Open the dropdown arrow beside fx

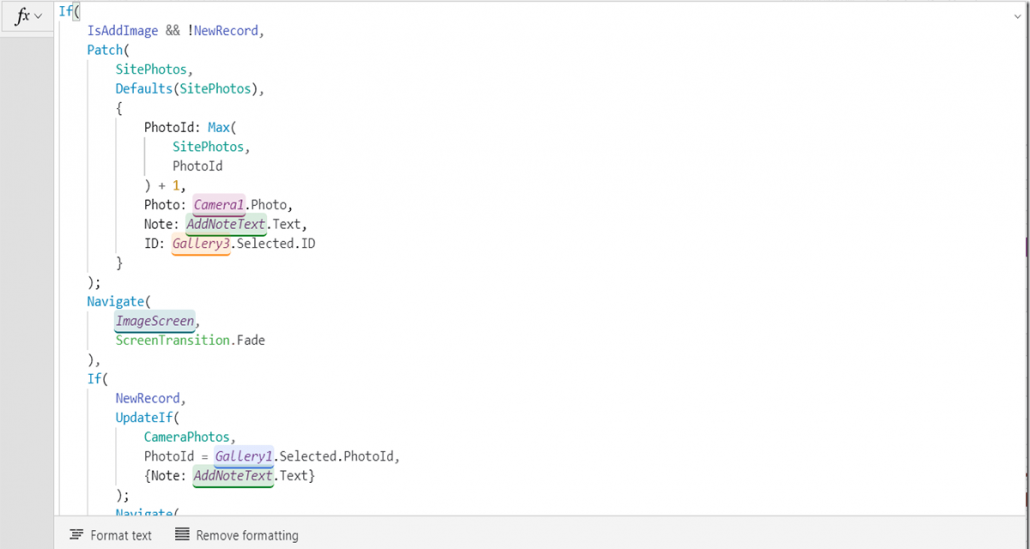(x=39, y=17)
